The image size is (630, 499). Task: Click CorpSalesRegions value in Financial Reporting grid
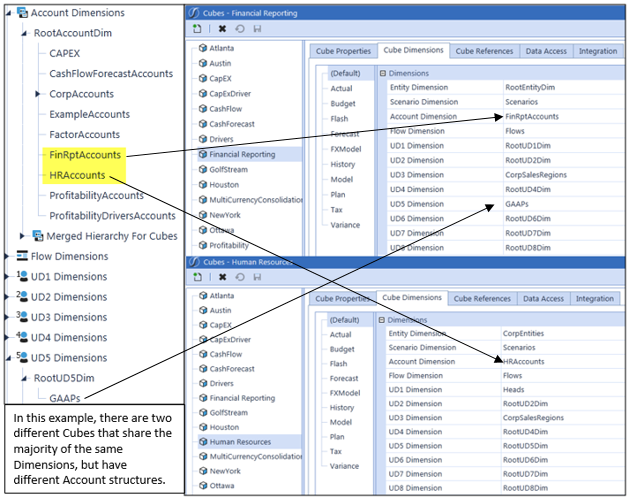click(x=536, y=175)
